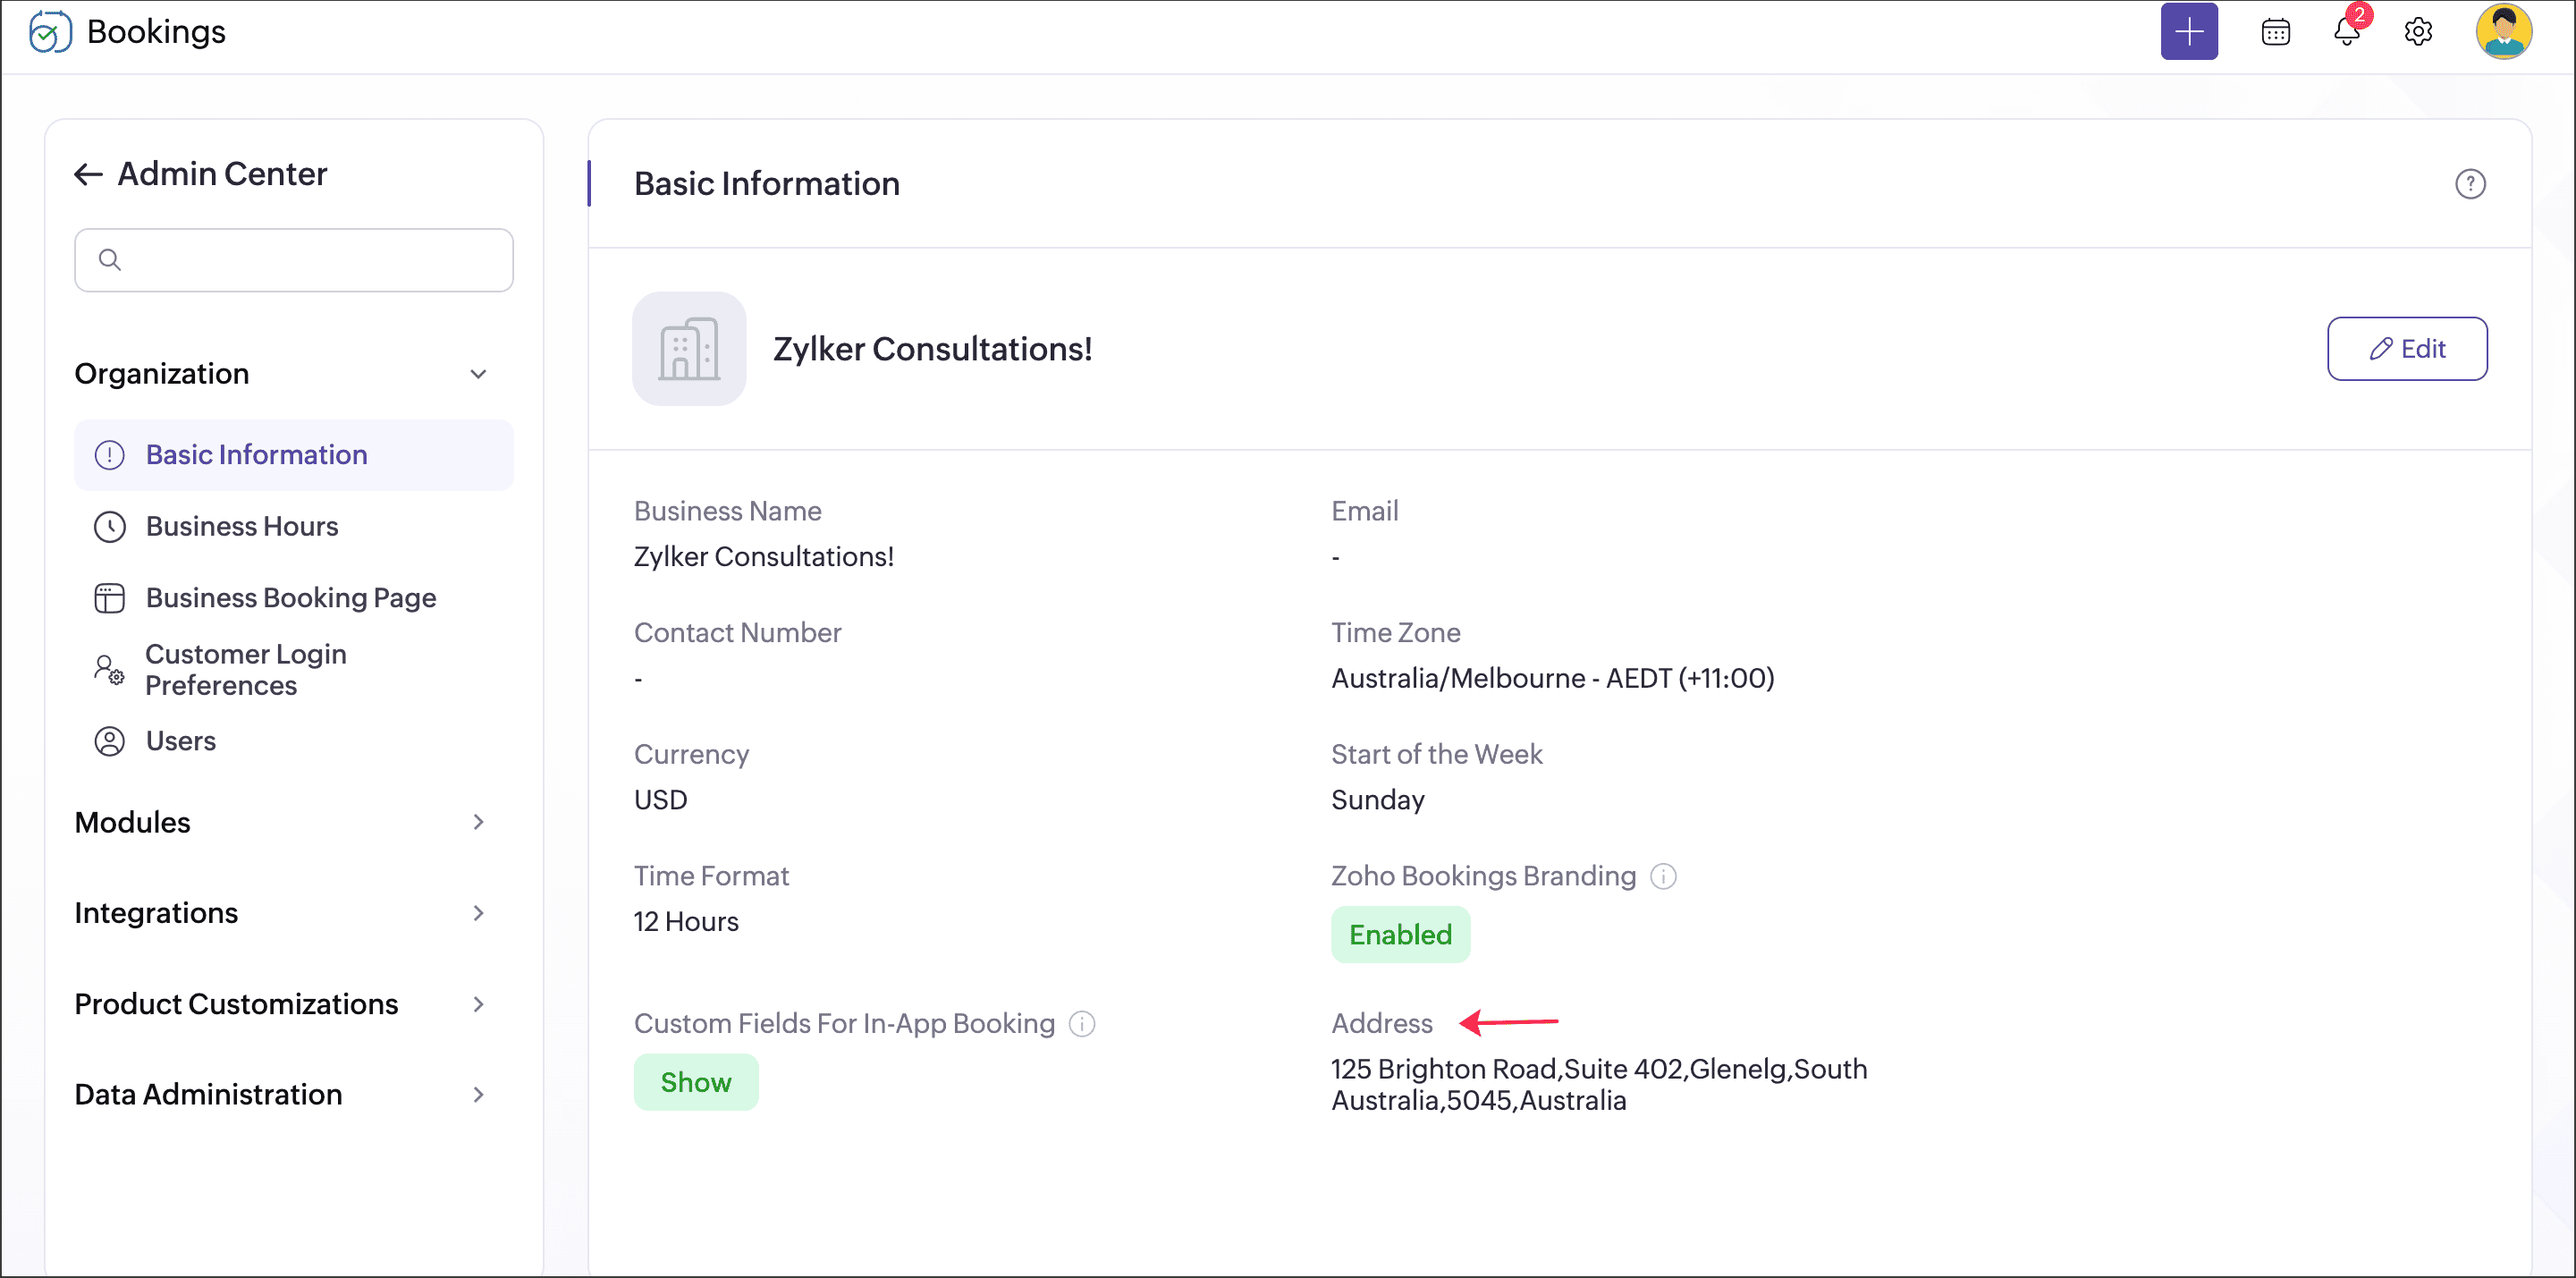Select Customer Login Preferences
Viewport: 2576px width, 1278px height.
[x=245, y=669]
